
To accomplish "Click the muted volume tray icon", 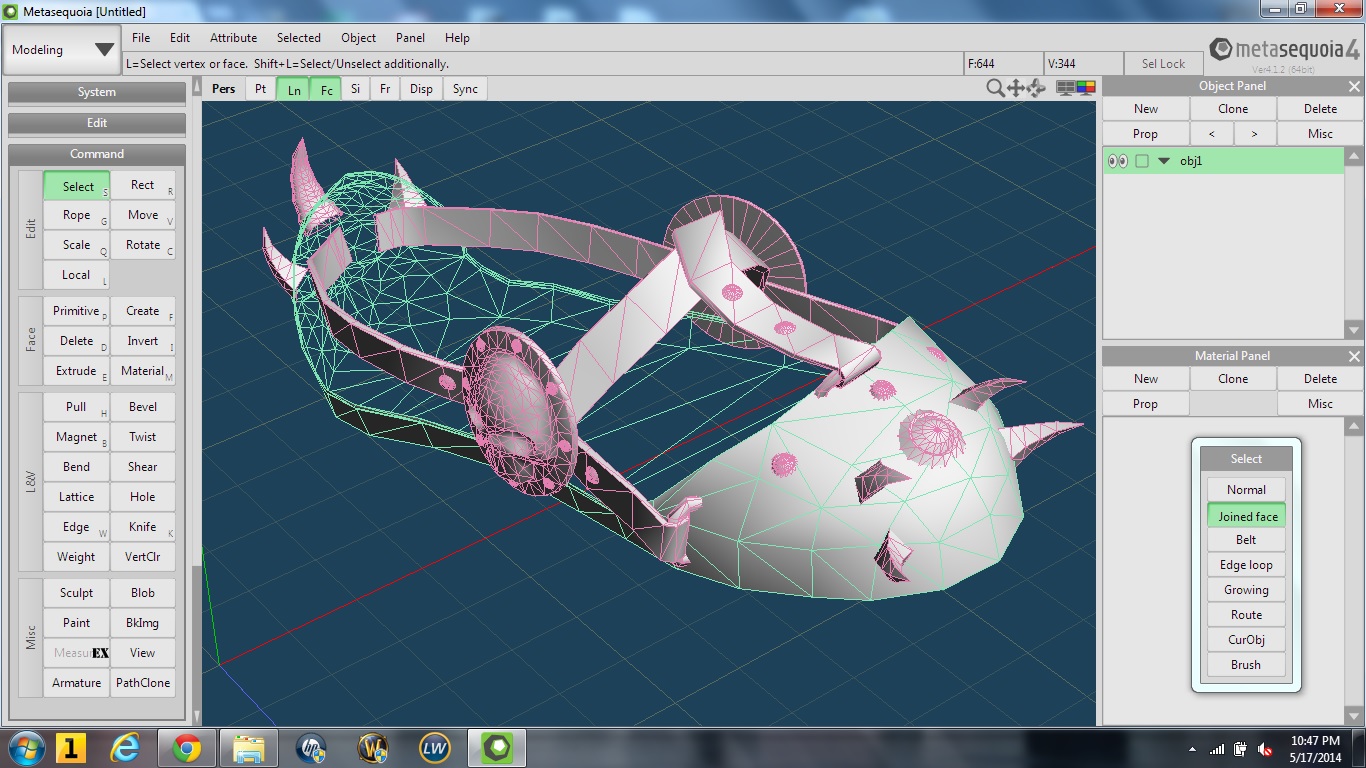I will tap(1265, 749).
